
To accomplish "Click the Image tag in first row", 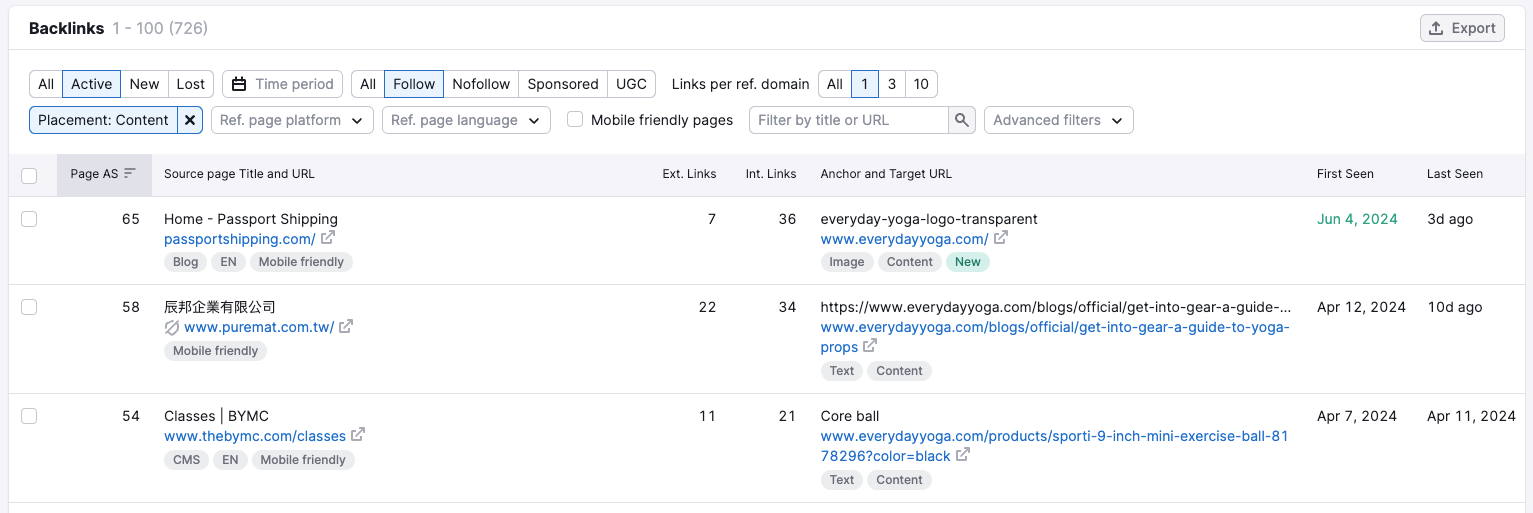I will (x=847, y=262).
